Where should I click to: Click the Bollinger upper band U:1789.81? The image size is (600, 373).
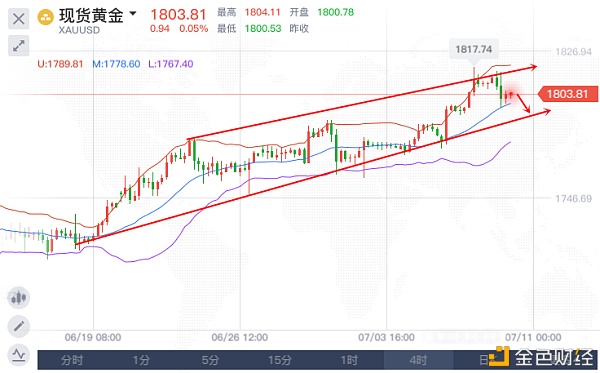(60, 64)
